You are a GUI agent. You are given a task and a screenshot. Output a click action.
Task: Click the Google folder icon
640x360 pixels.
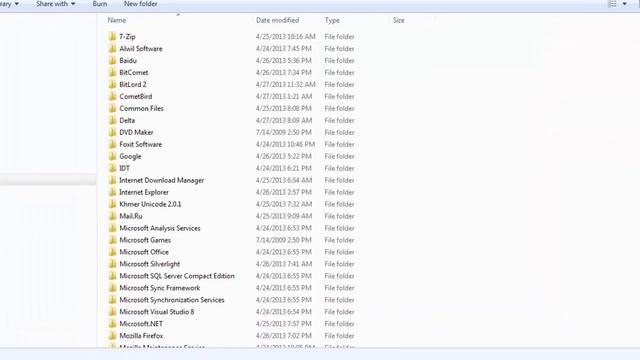pyautogui.click(x=112, y=156)
